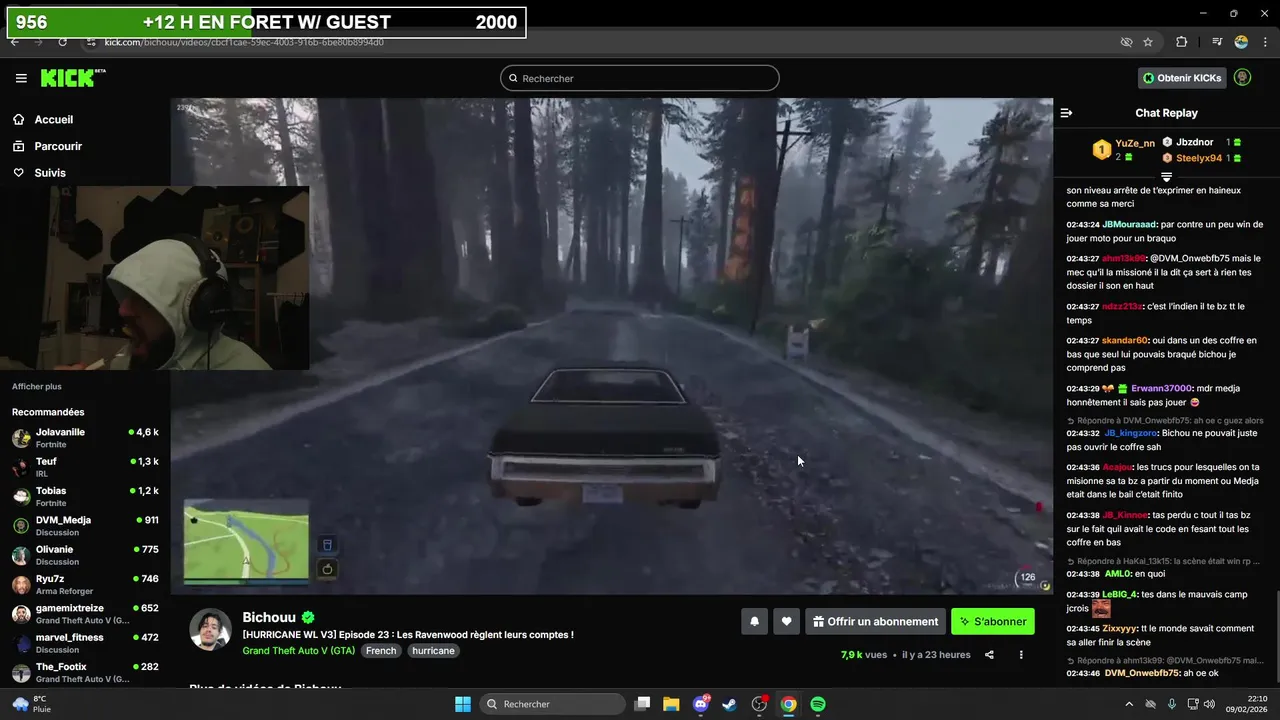Click username skandar60 in chat
Screen dimensions: 1280x720
coord(1125,340)
